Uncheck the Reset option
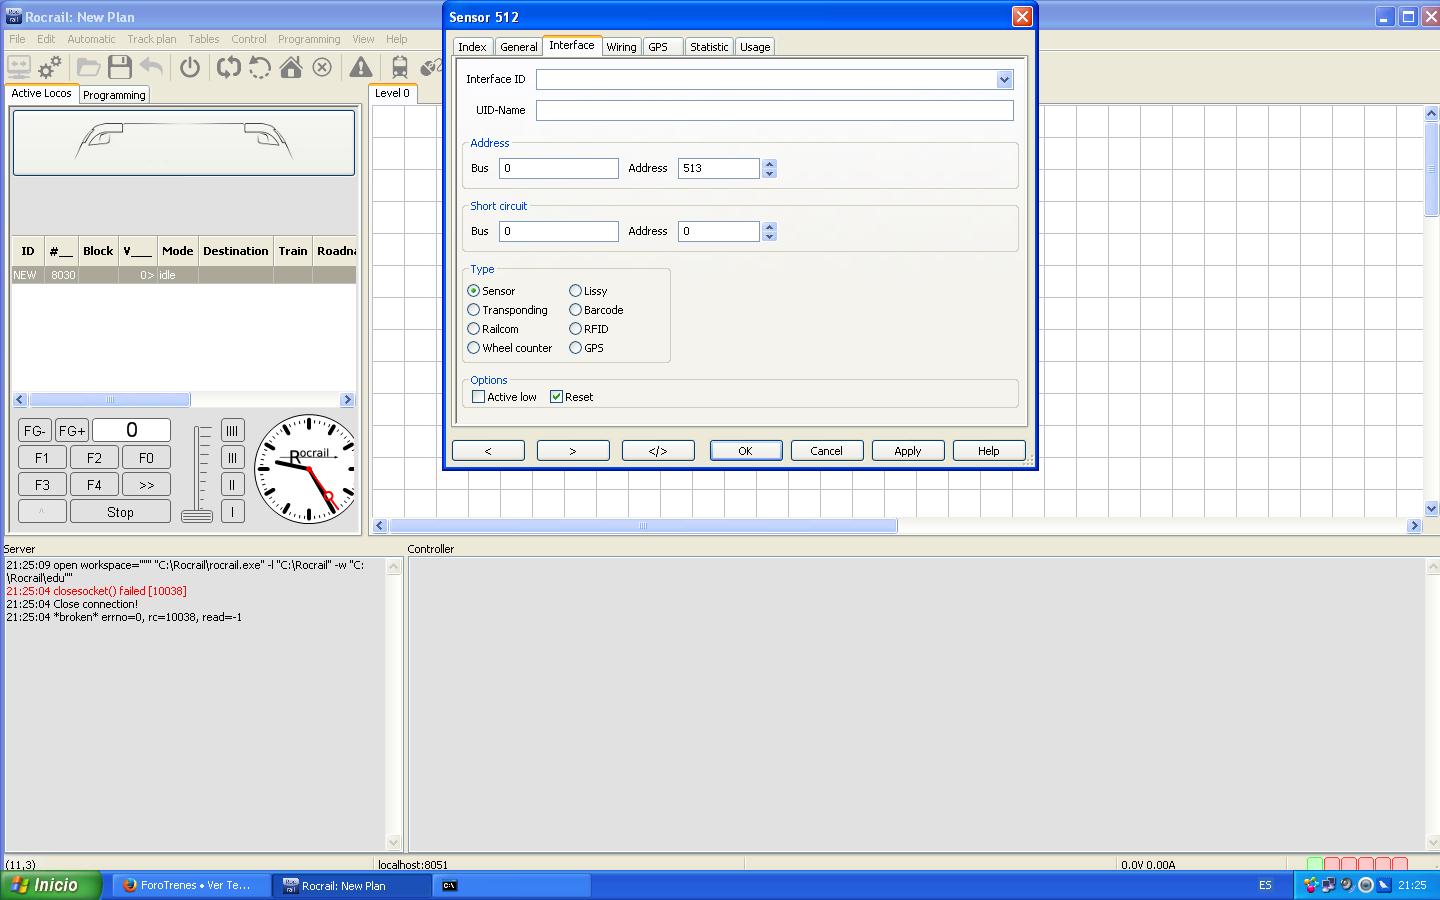Screen dimensions: 1440x900 tap(557, 397)
